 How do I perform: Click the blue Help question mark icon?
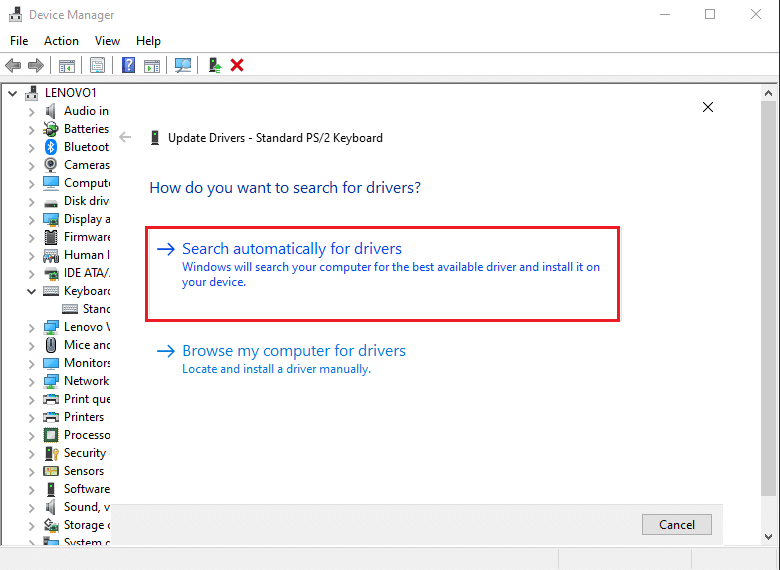point(128,65)
